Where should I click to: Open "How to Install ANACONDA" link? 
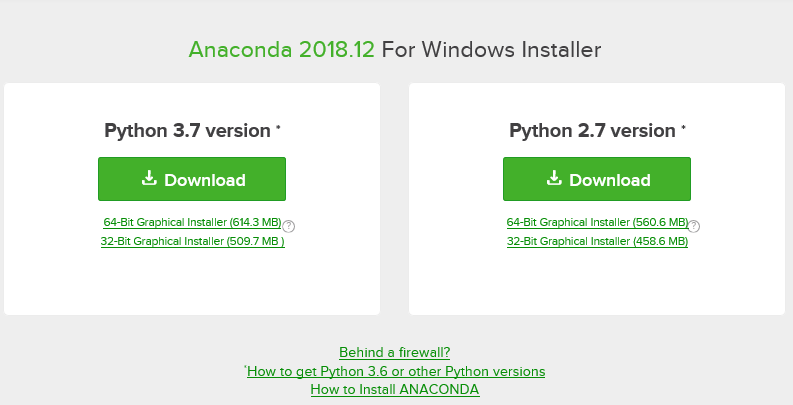coord(395,389)
